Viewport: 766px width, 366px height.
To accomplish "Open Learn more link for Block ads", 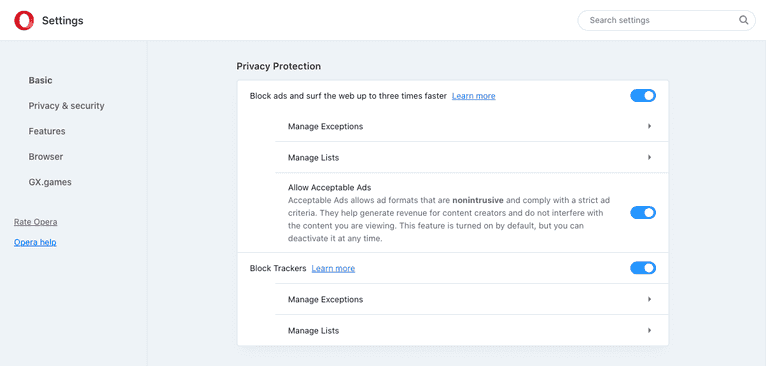I will point(473,96).
